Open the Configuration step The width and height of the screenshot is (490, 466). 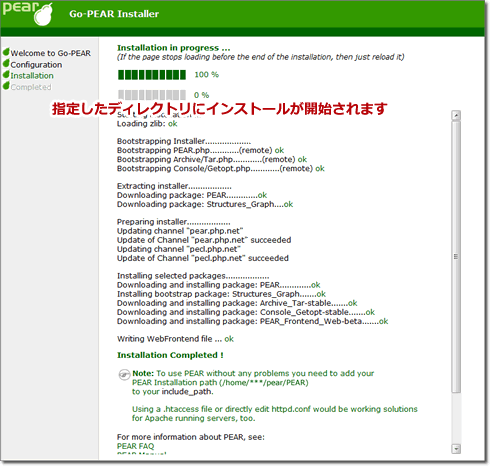[36, 65]
